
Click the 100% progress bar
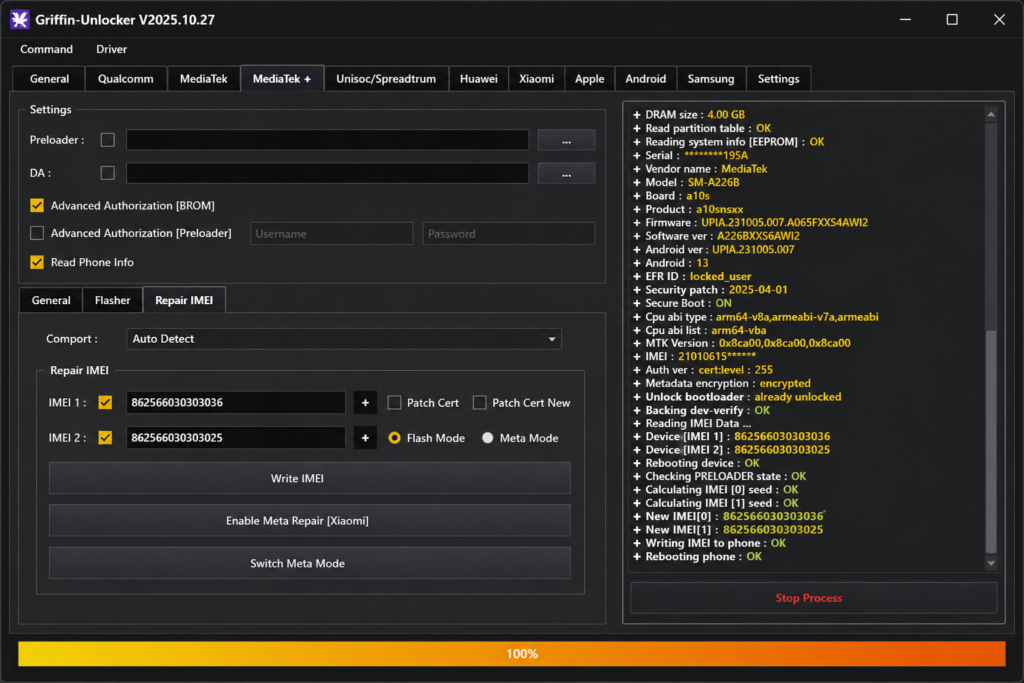[511, 654]
